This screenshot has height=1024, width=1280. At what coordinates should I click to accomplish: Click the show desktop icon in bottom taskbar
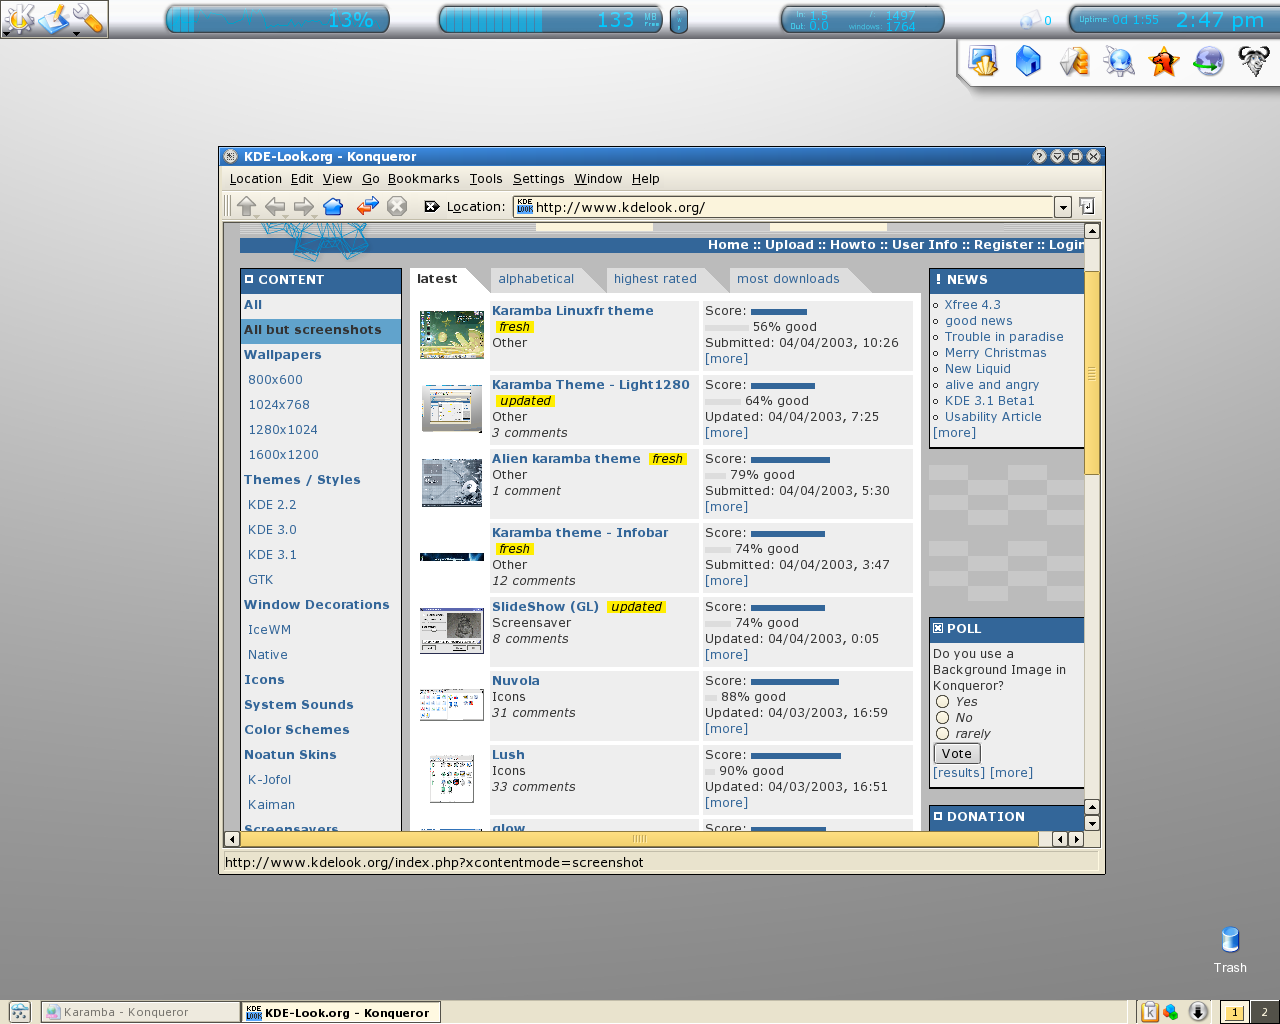(19, 1012)
